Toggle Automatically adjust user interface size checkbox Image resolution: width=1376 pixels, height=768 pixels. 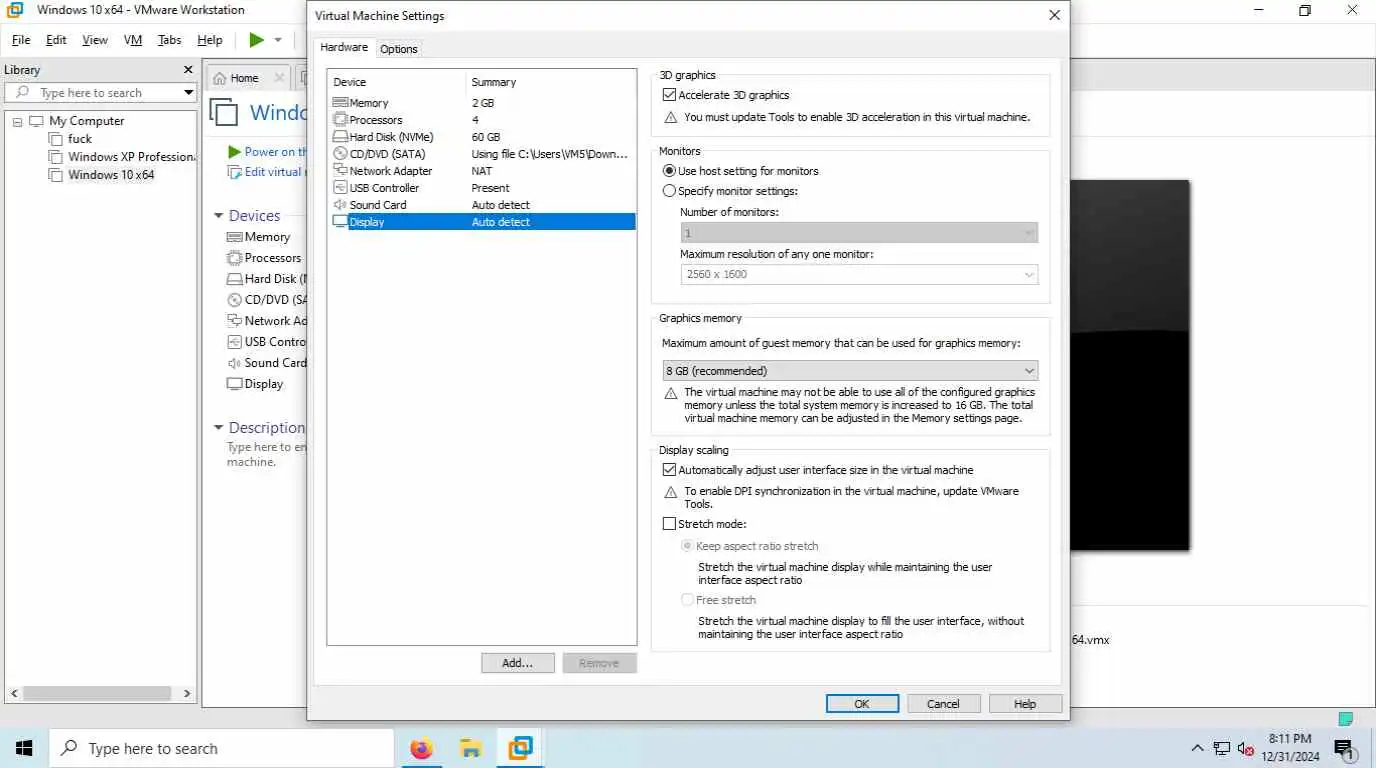pos(670,470)
